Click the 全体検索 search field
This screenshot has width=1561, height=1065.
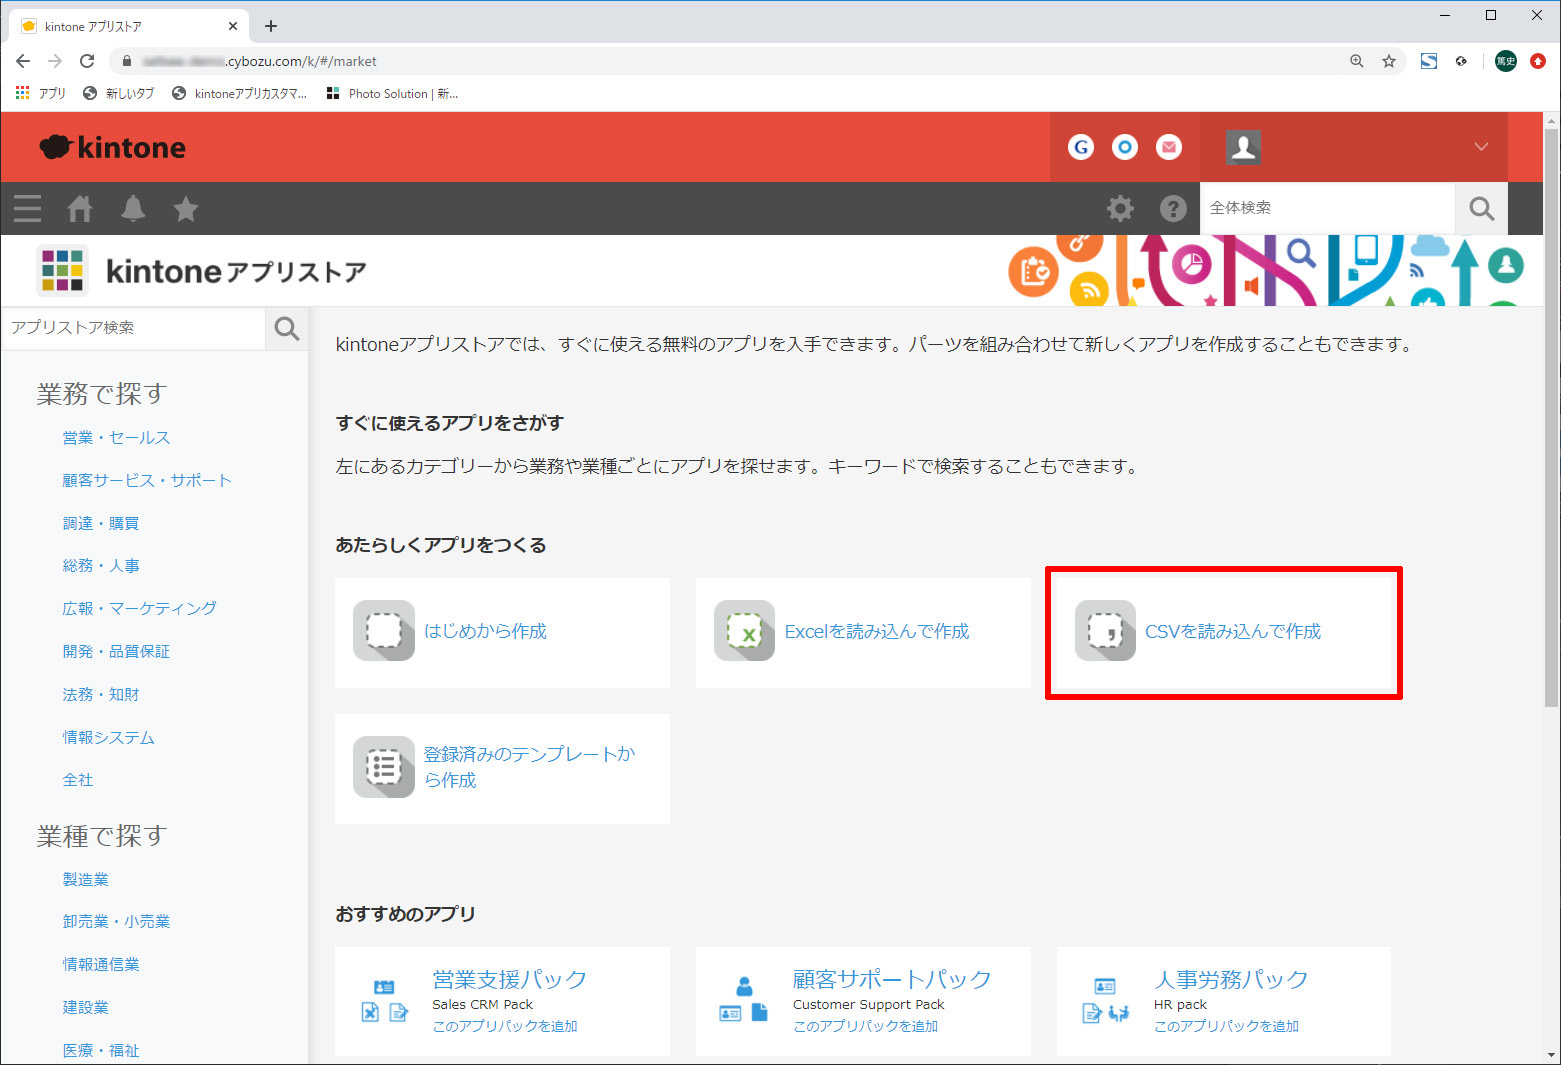[1327, 208]
